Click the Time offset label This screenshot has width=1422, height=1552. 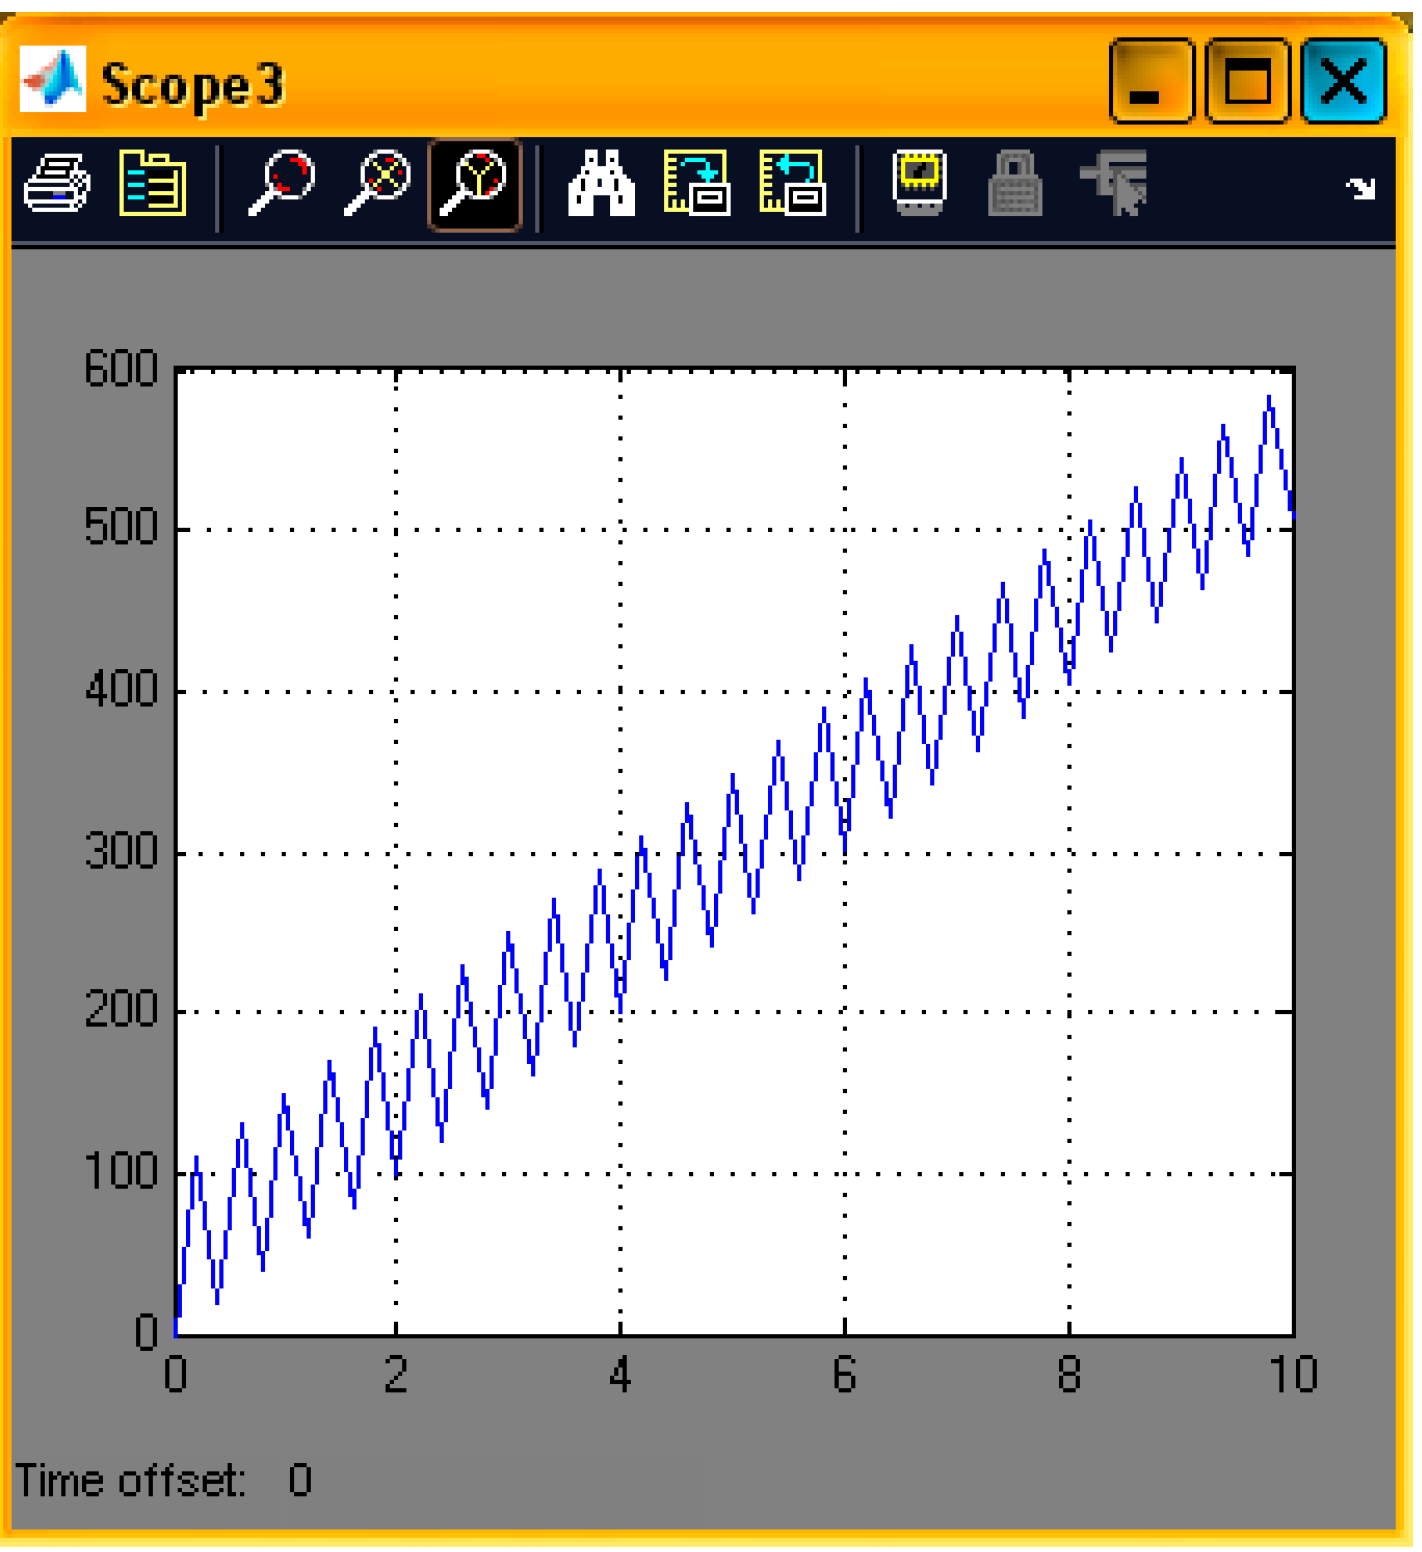(130, 1480)
